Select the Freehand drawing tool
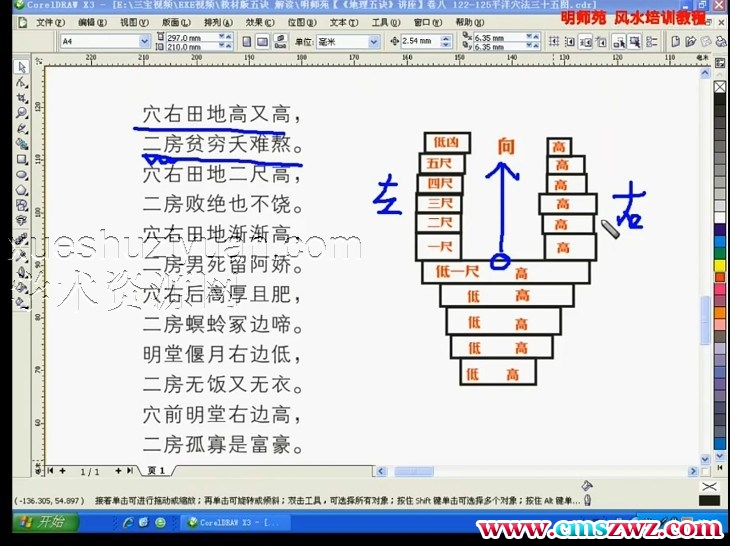 click(x=21, y=128)
